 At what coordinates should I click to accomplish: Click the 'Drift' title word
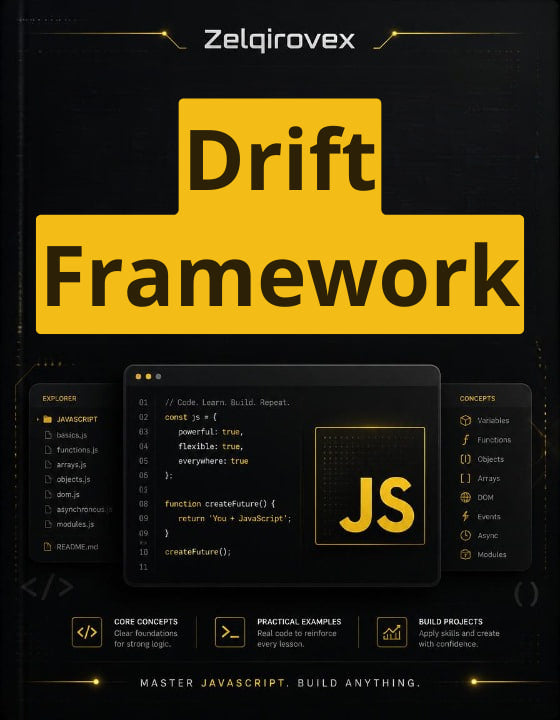(280, 158)
